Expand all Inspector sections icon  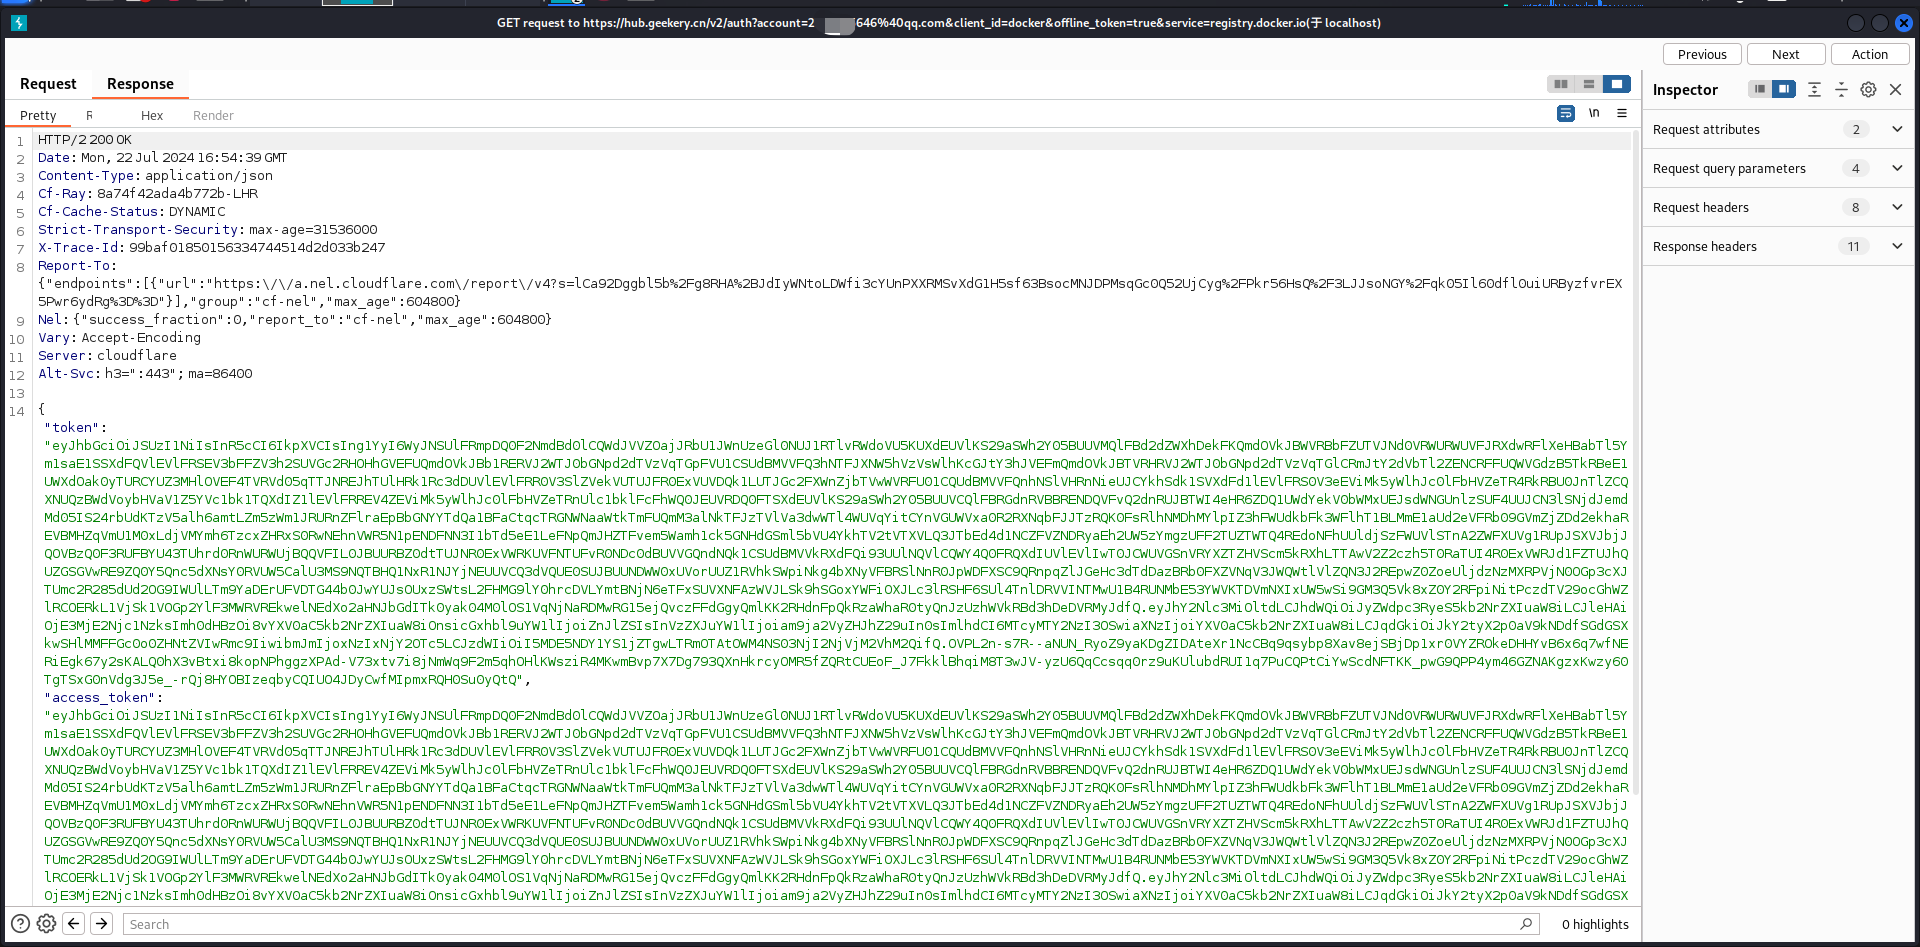tap(1814, 90)
